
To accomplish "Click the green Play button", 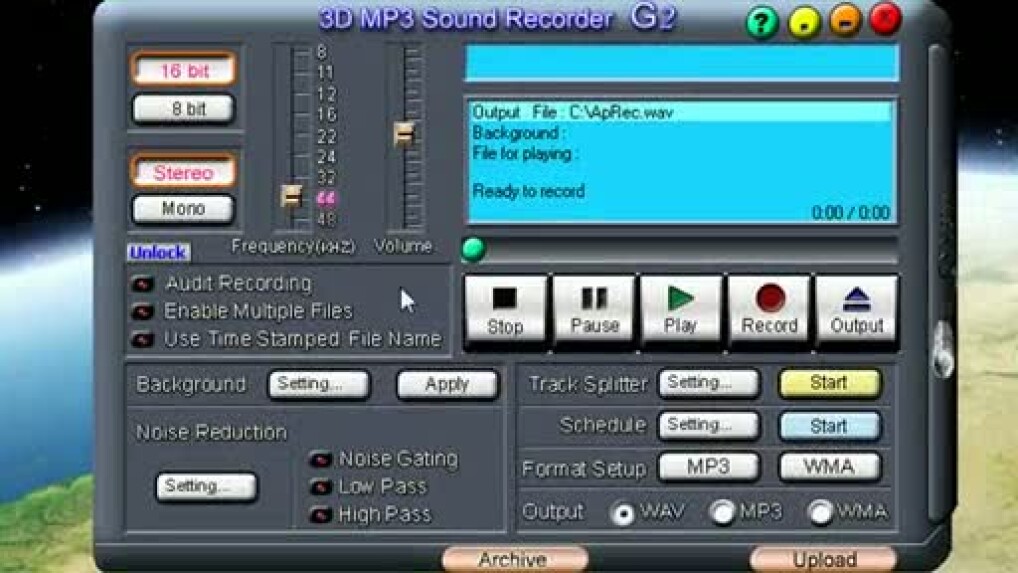I will [681, 310].
